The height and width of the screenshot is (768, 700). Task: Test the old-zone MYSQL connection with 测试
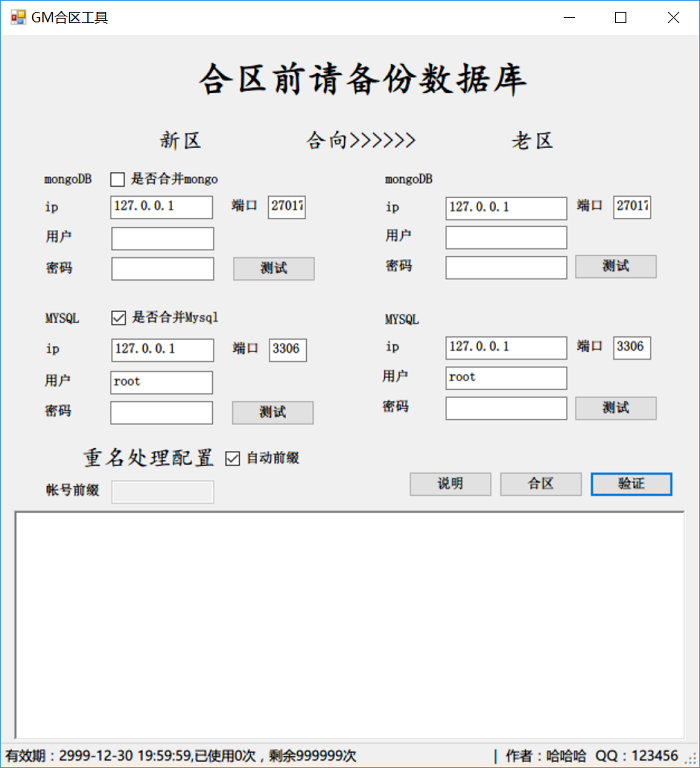point(616,408)
